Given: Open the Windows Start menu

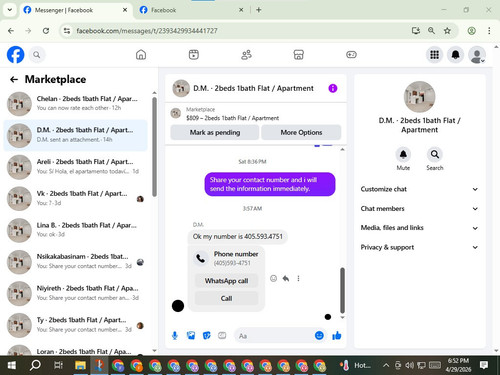Looking at the screenshot, I should (12, 365).
